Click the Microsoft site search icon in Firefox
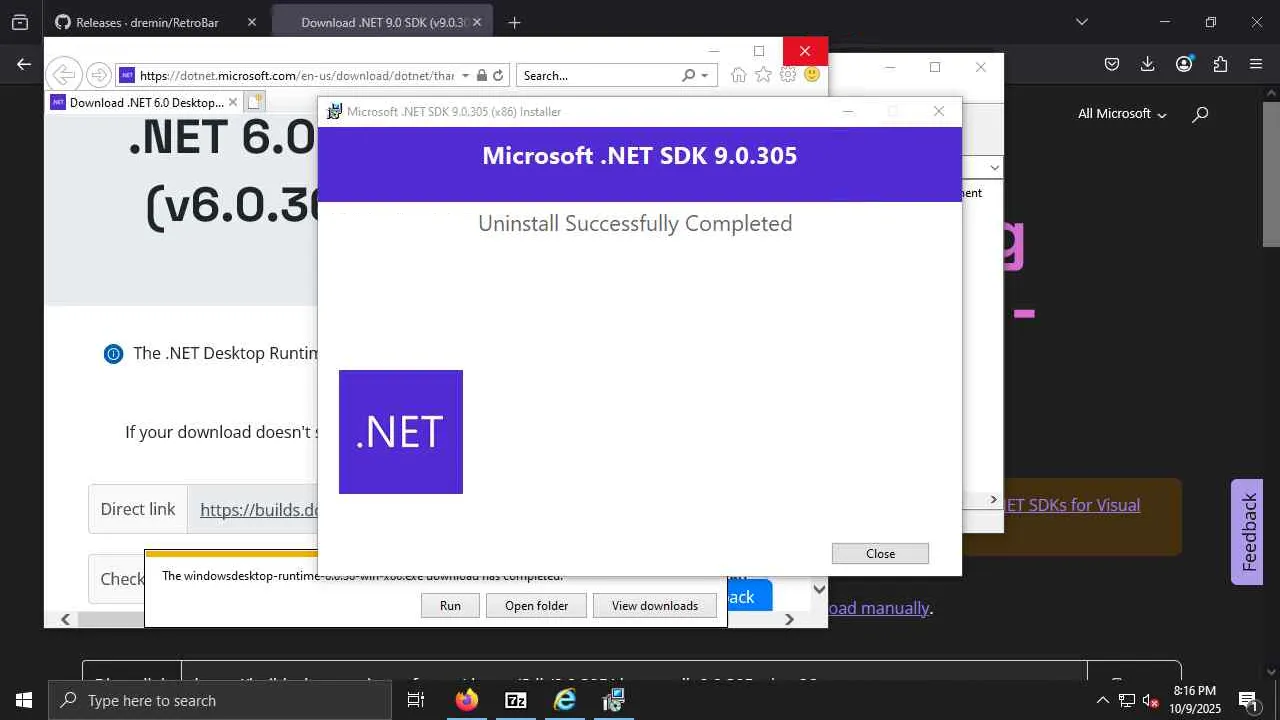This screenshot has width=1280, height=720. (x=1200, y=114)
